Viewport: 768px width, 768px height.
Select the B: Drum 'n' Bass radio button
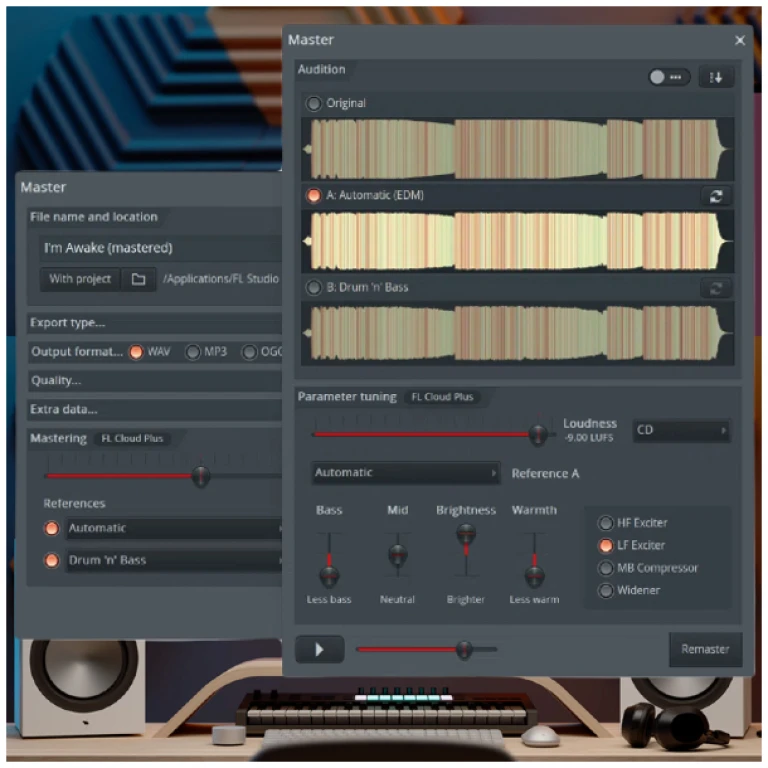click(313, 288)
